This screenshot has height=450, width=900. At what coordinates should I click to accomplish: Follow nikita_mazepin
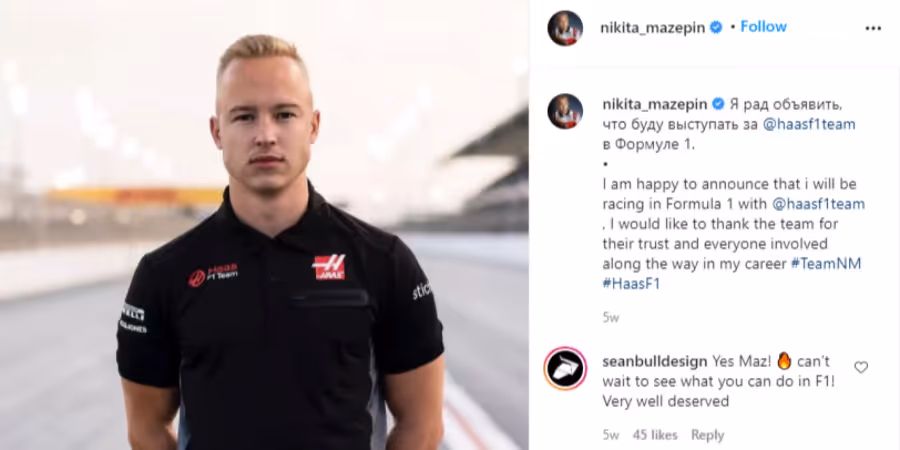pos(763,27)
